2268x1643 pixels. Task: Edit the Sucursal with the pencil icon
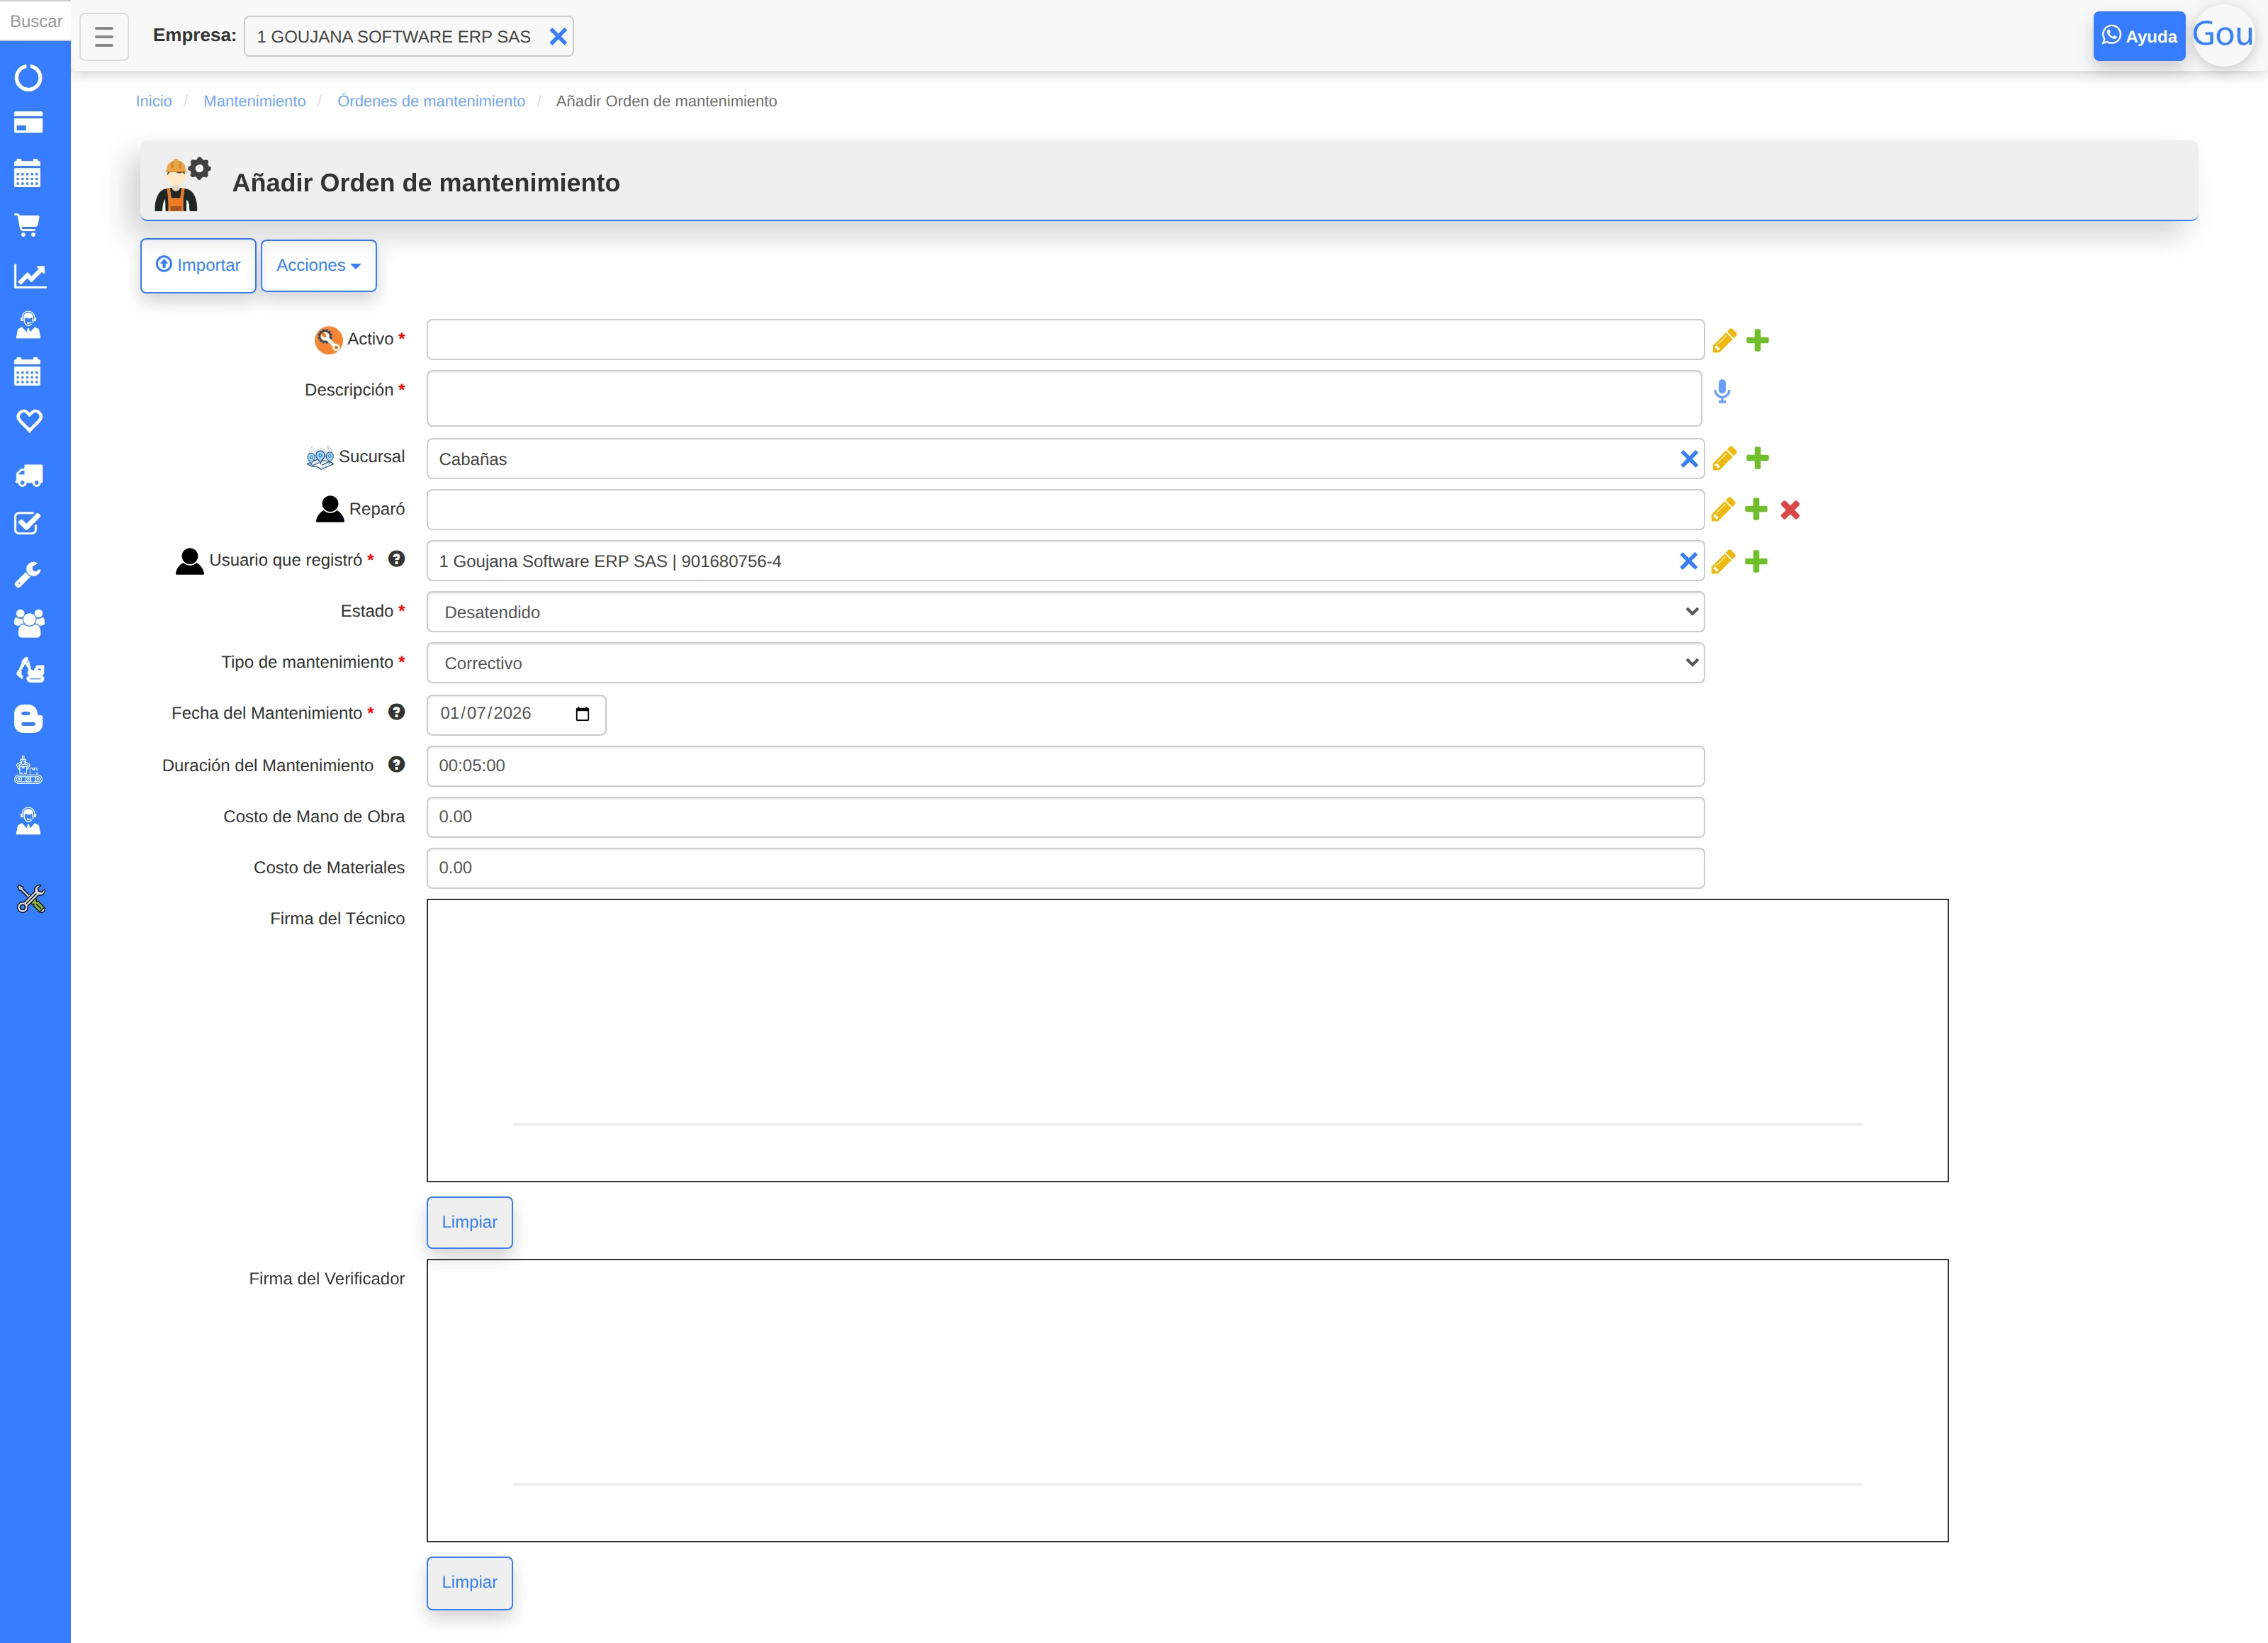pos(1724,459)
